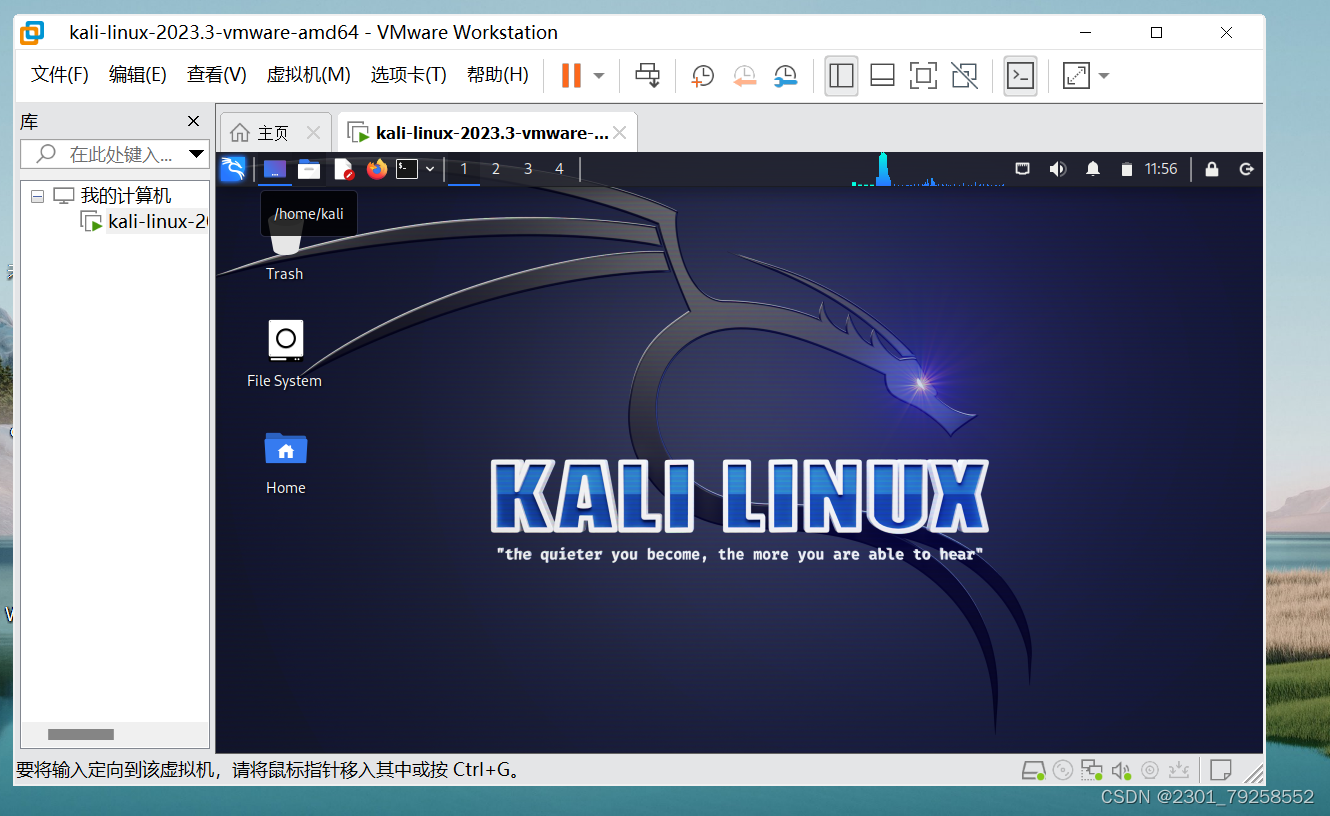This screenshot has width=1330, height=816.
Task: Close the 库 library panel
Action: coord(193,121)
